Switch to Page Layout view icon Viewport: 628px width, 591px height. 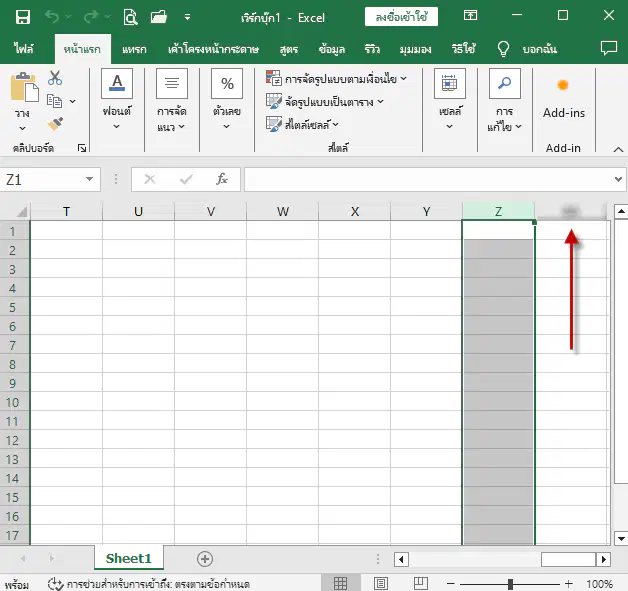[x=380, y=583]
